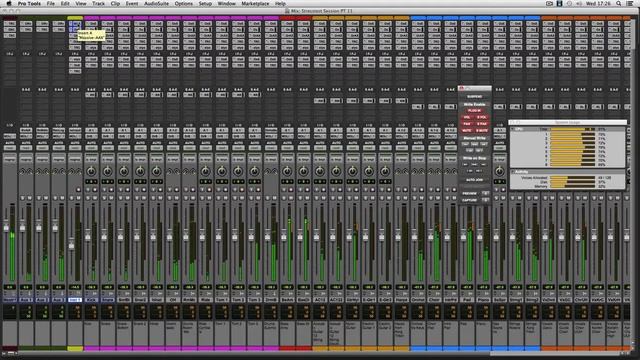
Task: Open the group selector on Orchst track
Action: coord(418,159)
